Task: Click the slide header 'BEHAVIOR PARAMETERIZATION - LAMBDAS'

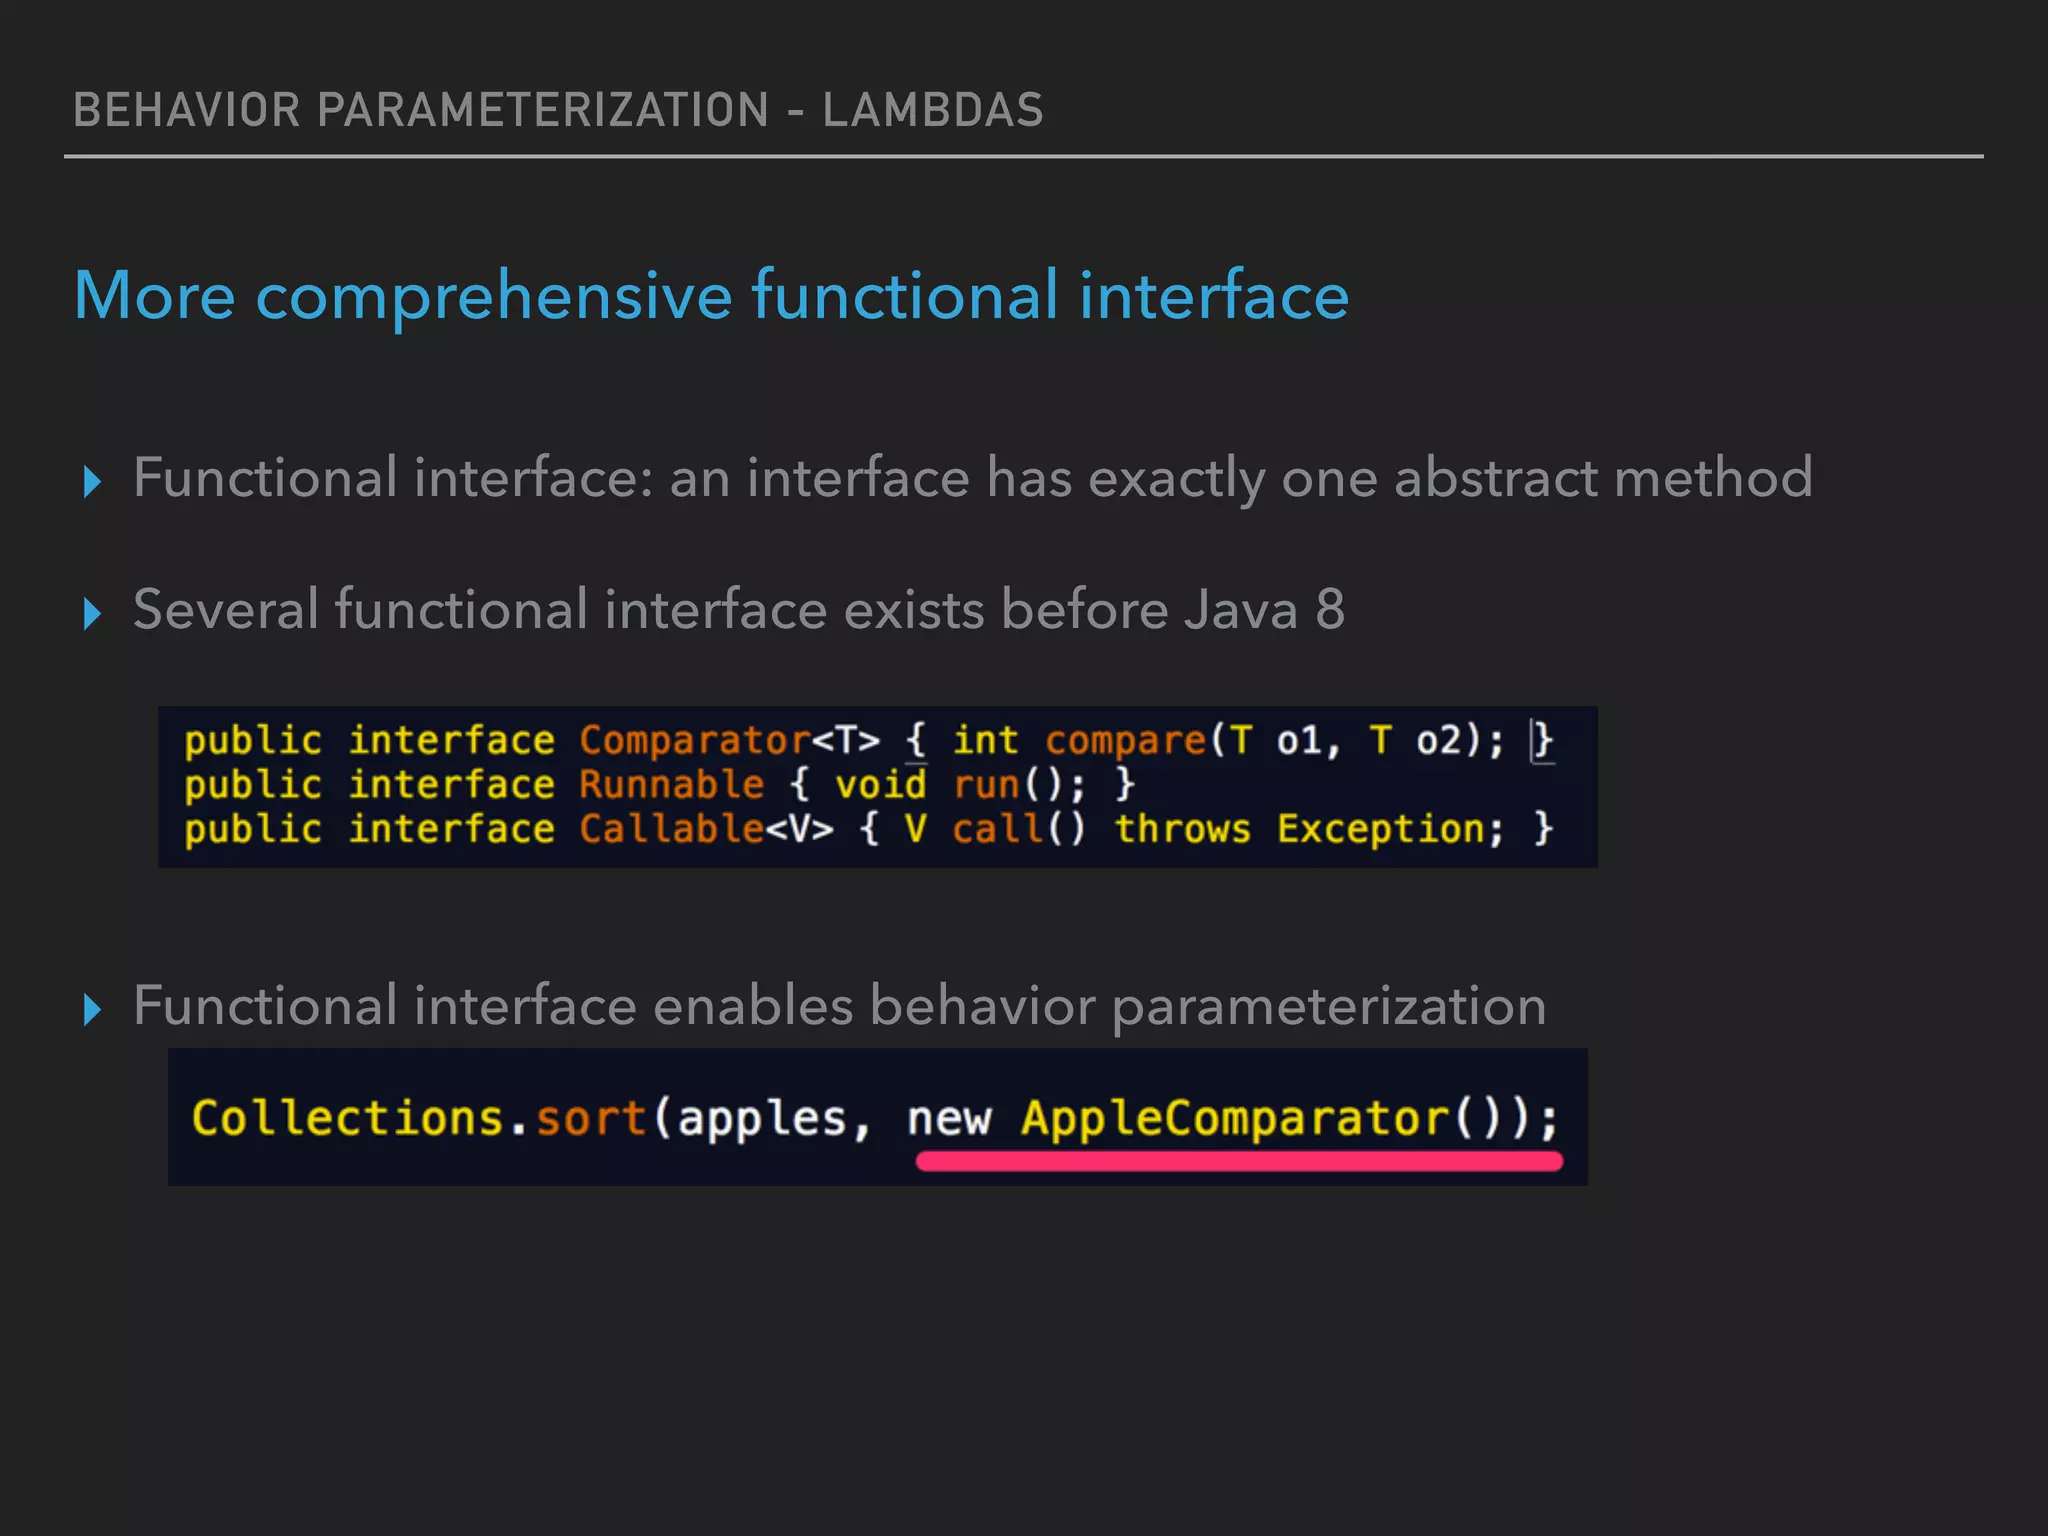Action: pyautogui.click(x=558, y=110)
